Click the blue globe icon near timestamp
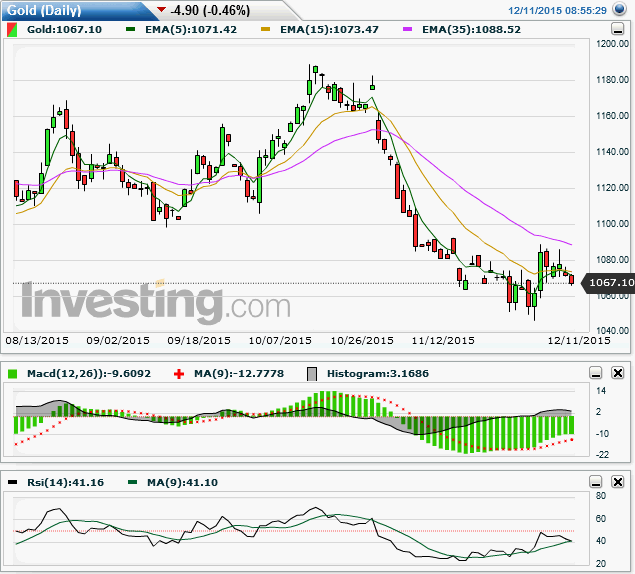 pyautogui.click(x=619, y=9)
